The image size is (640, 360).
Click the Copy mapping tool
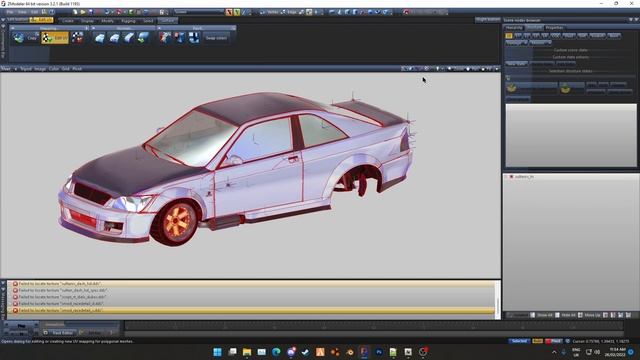point(32,38)
